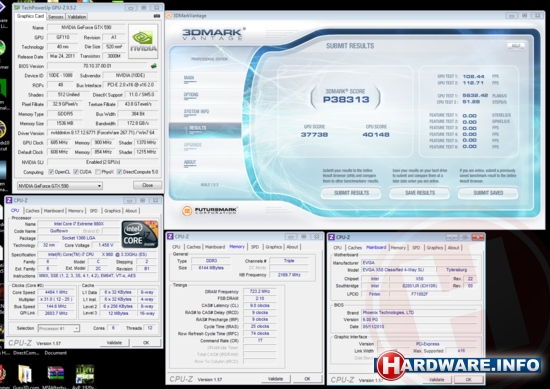Click the Save Results button
The height and width of the screenshot is (389, 550).
[x=420, y=193]
